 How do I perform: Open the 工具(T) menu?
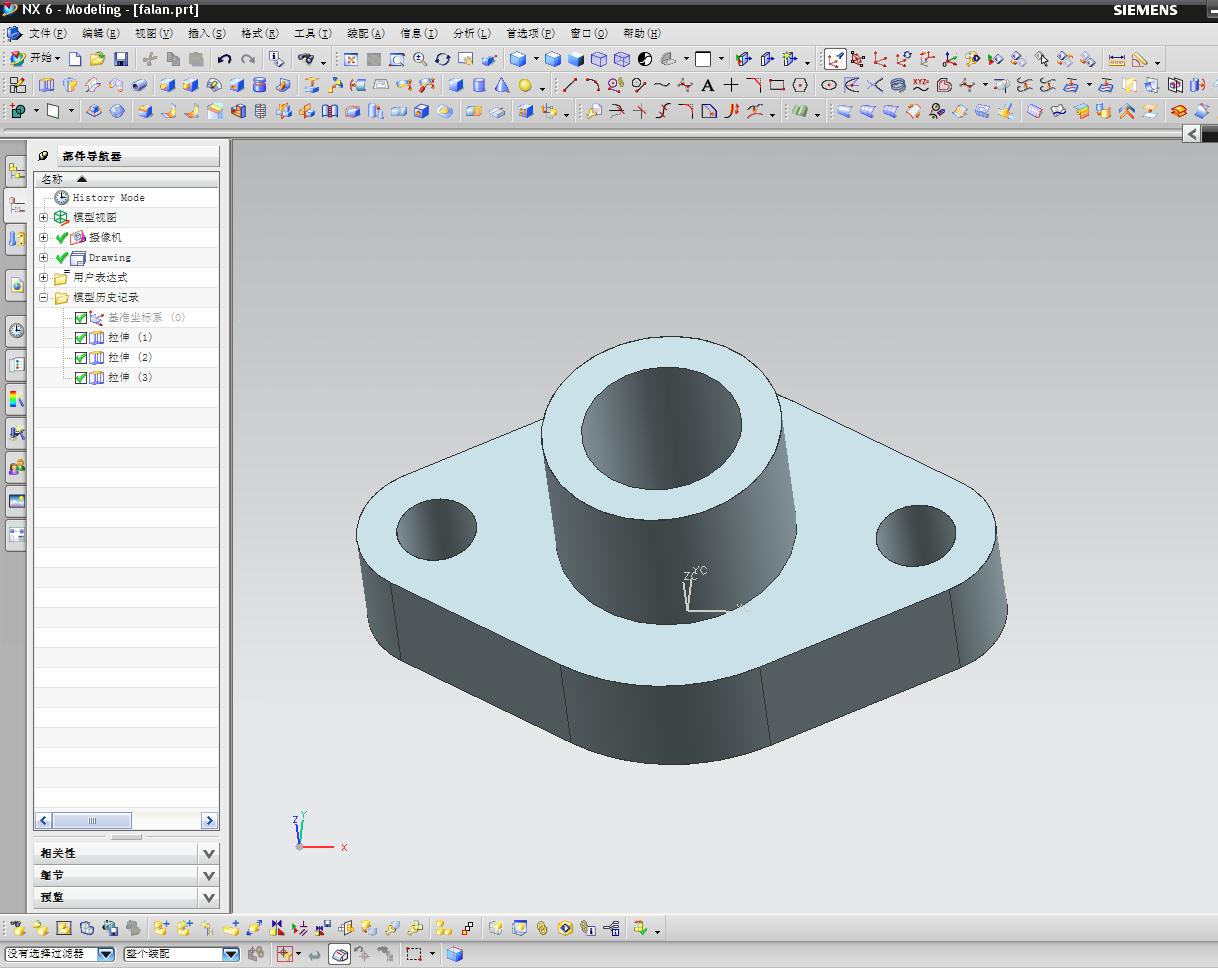[x=312, y=33]
